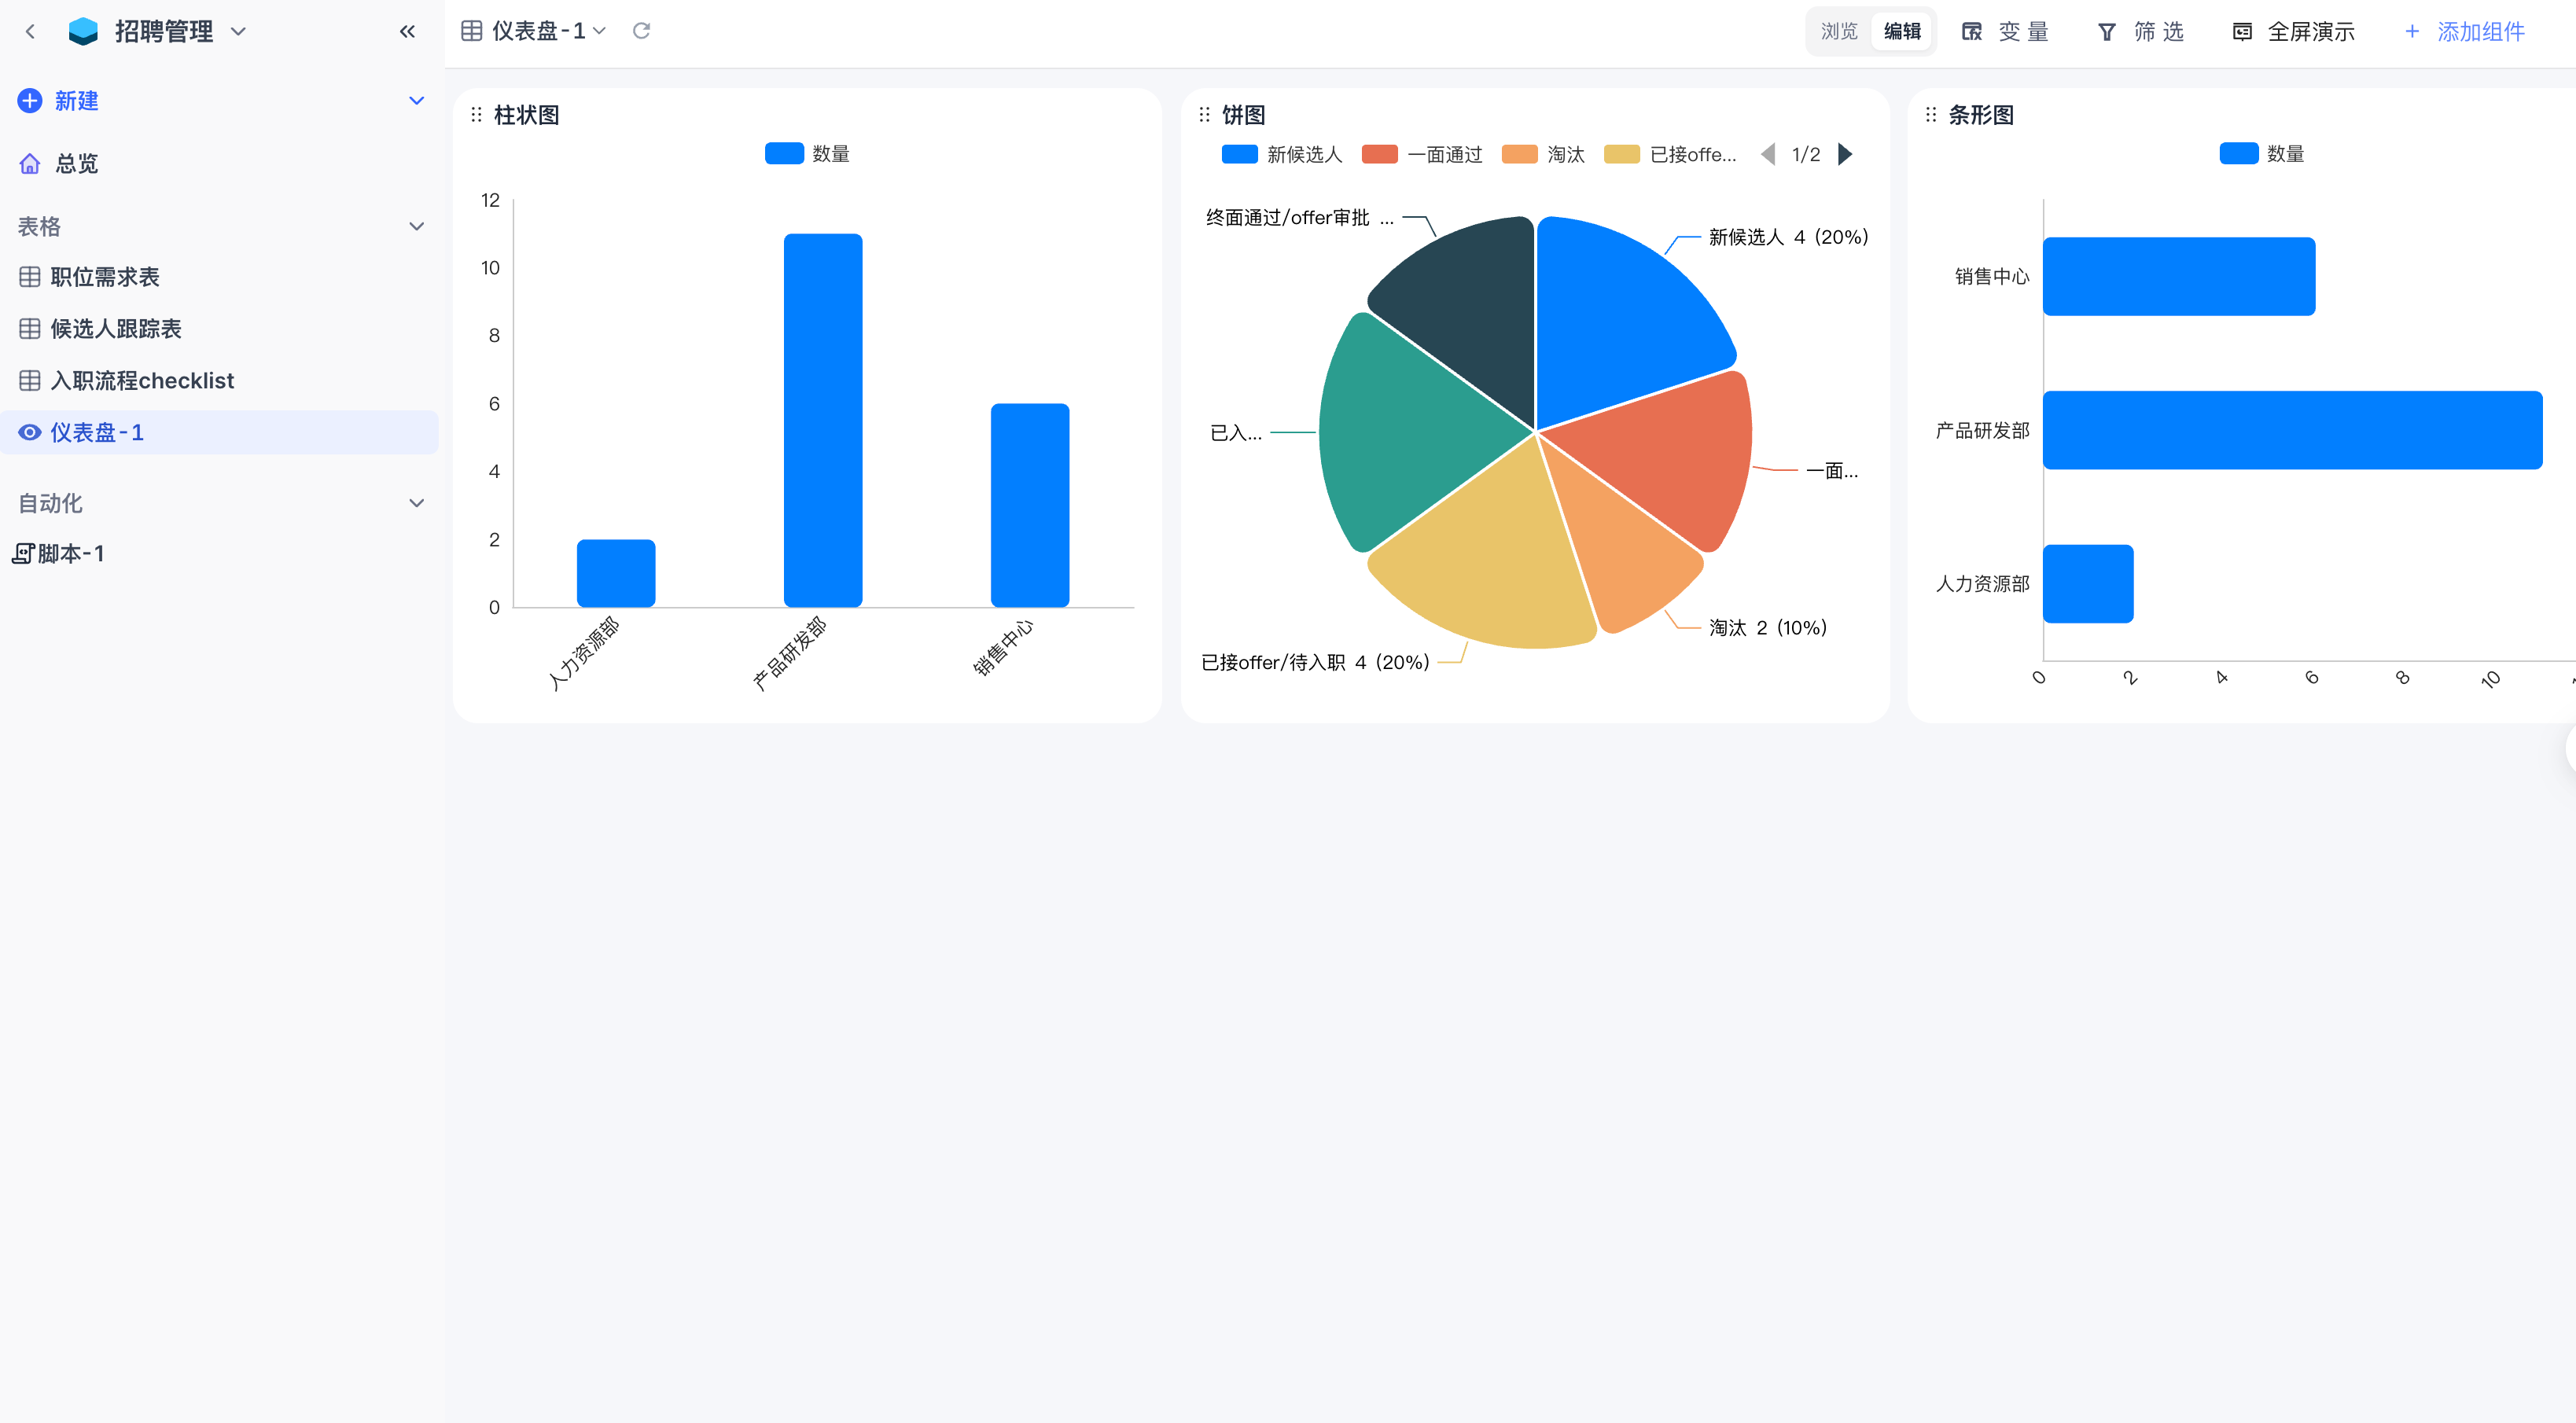
Task: Switch to 编辑 edit mode
Action: tap(1901, 32)
